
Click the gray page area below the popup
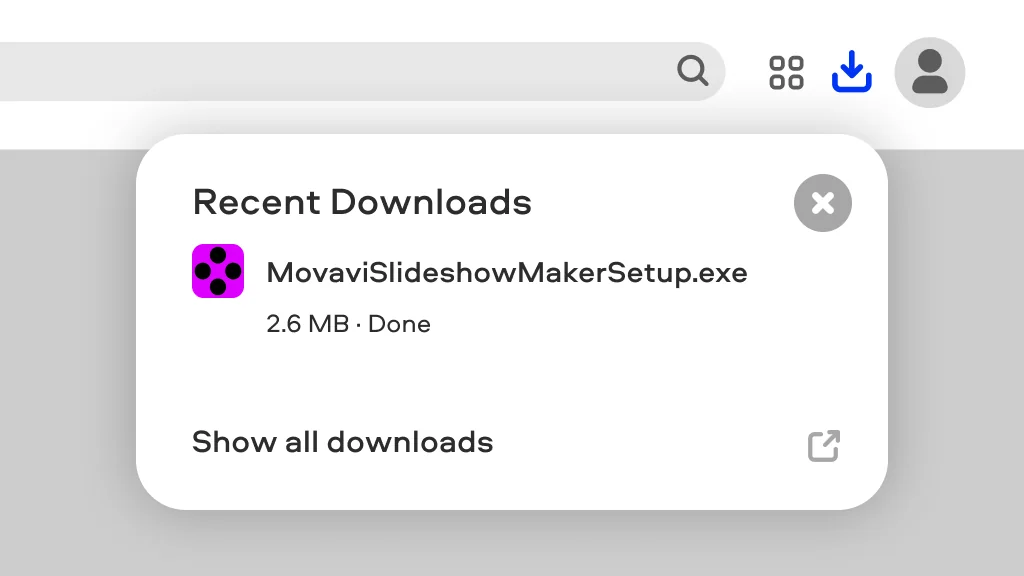pos(512,543)
